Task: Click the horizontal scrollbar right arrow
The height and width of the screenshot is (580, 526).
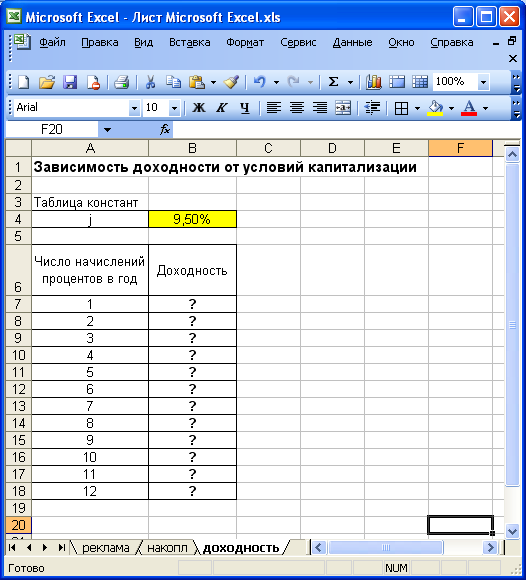Action: 490,547
